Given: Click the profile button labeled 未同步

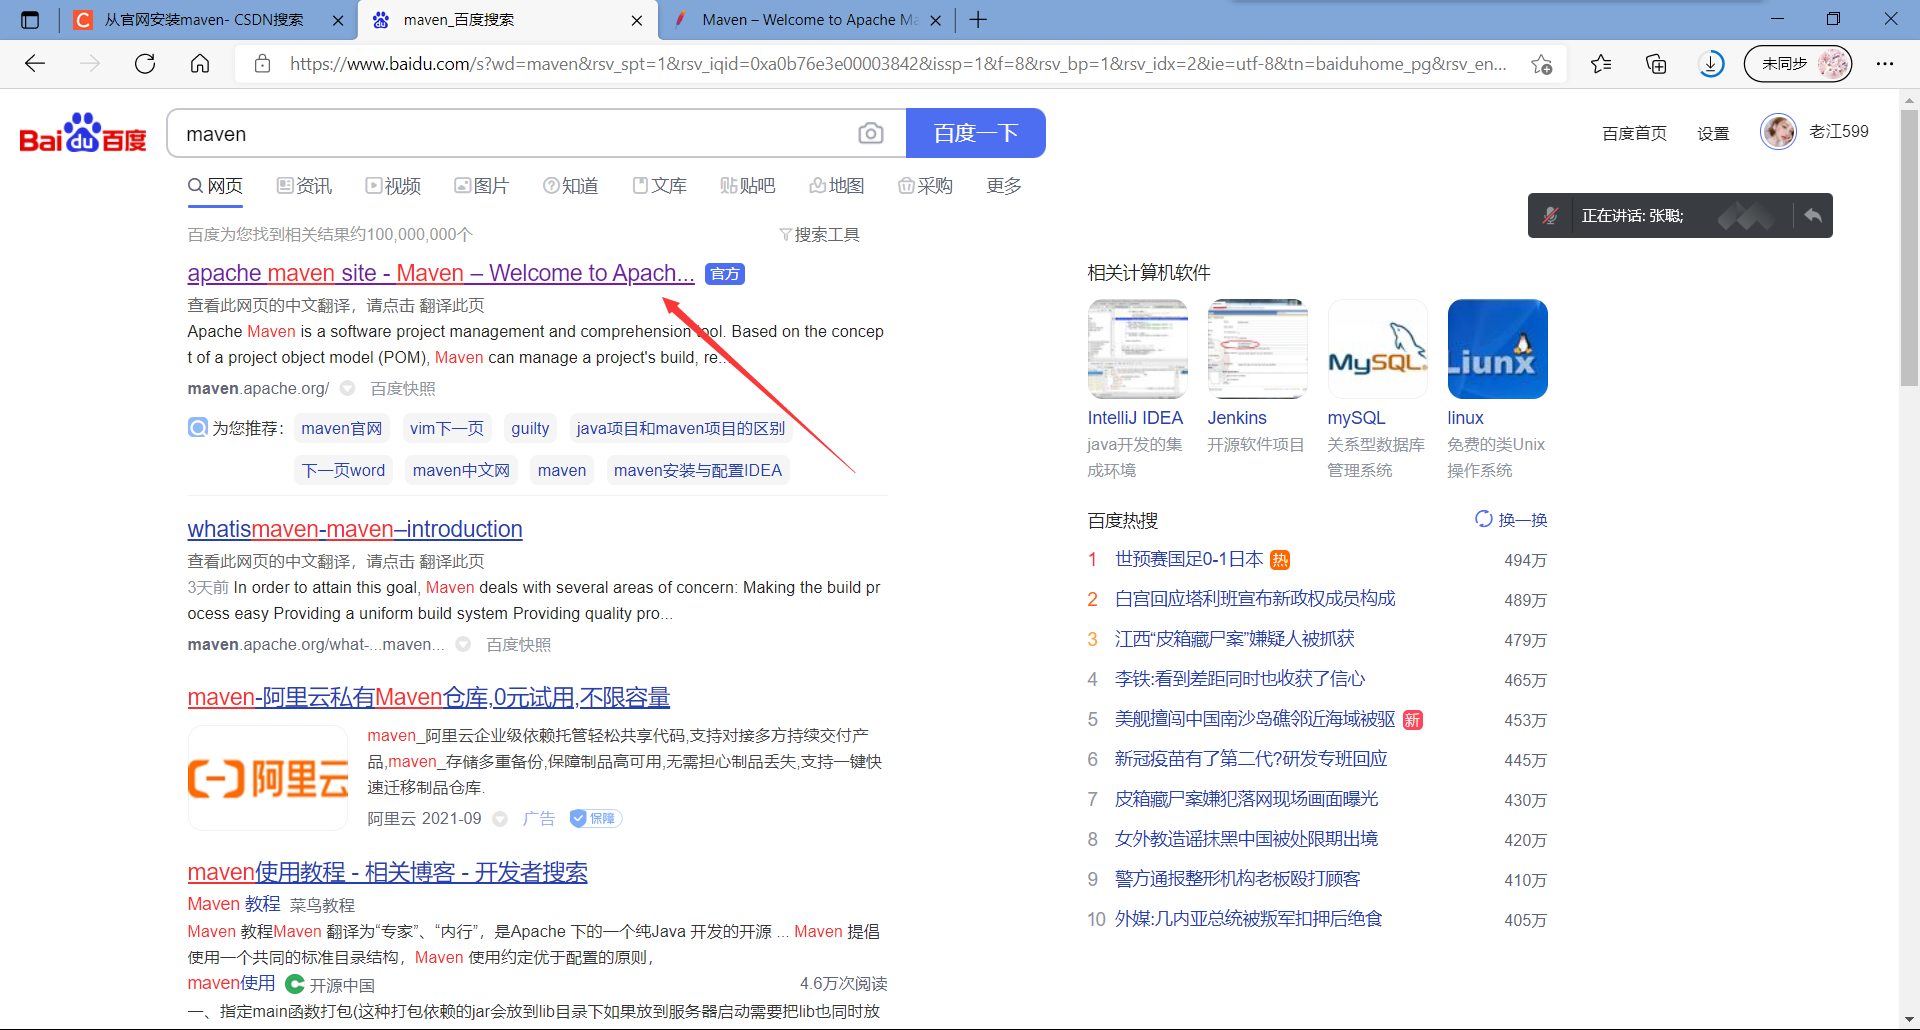Looking at the screenshot, I should click(1798, 64).
